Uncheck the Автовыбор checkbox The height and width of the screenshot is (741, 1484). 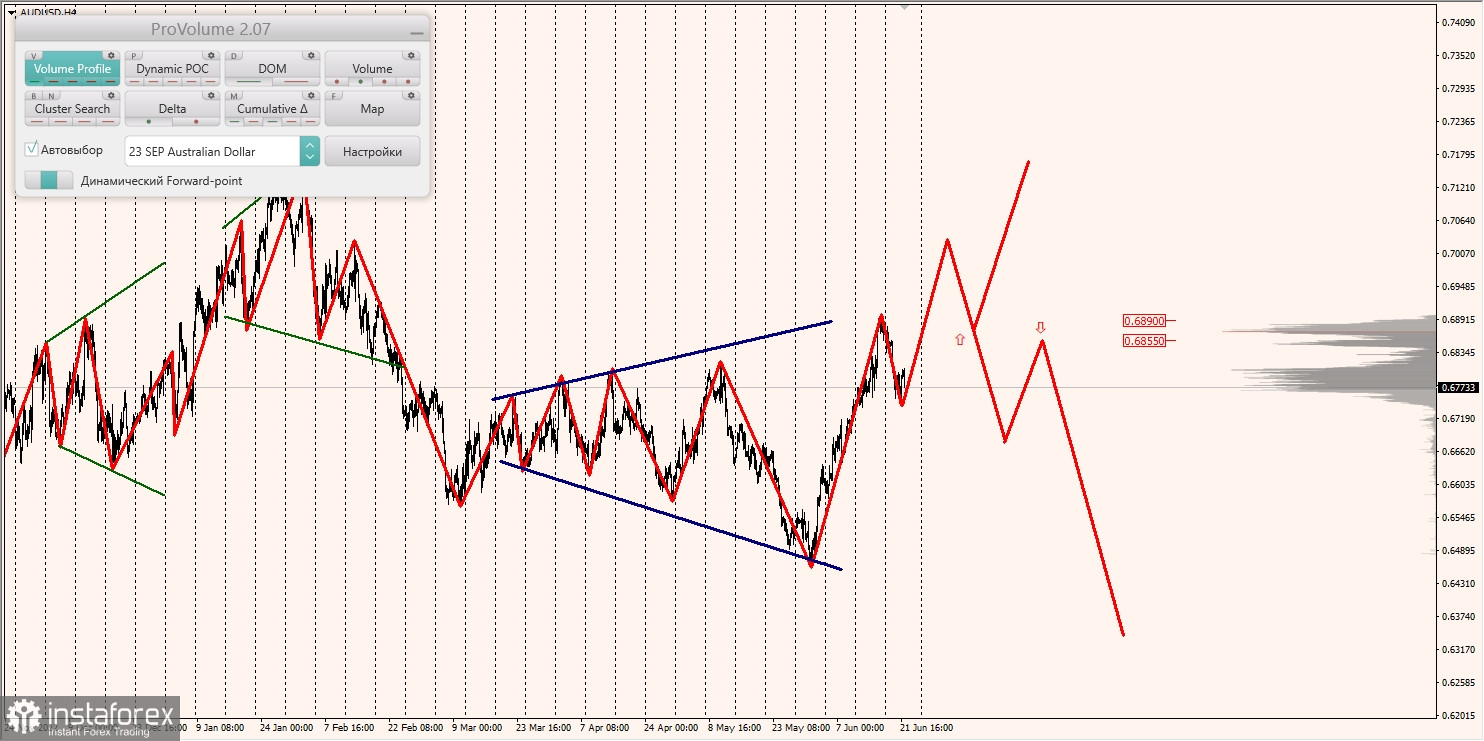coord(32,149)
